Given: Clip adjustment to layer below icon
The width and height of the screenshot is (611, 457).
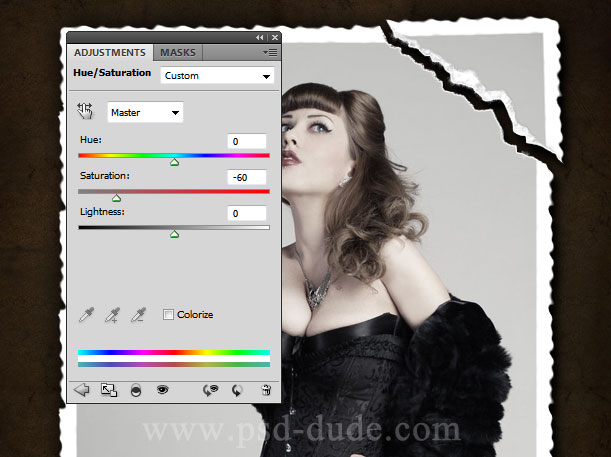Looking at the screenshot, I should click(136, 390).
